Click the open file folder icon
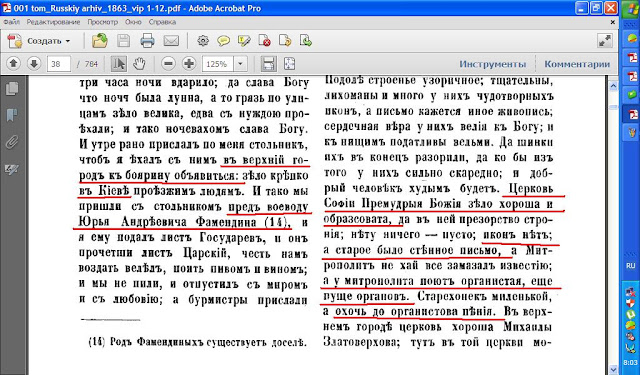Screen dimensions: 640x375 [100, 41]
